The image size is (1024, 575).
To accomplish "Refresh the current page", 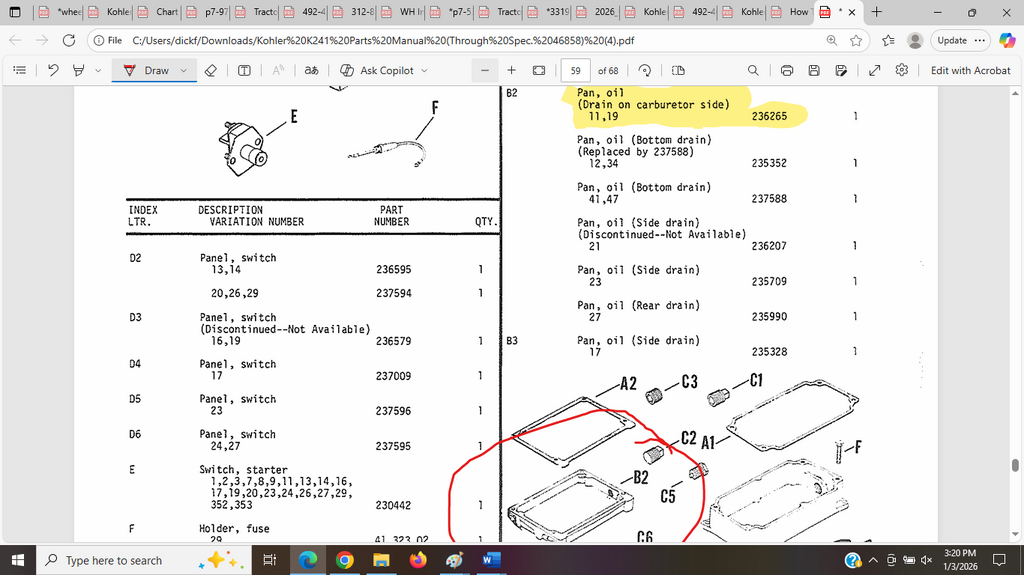I will coord(69,41).
